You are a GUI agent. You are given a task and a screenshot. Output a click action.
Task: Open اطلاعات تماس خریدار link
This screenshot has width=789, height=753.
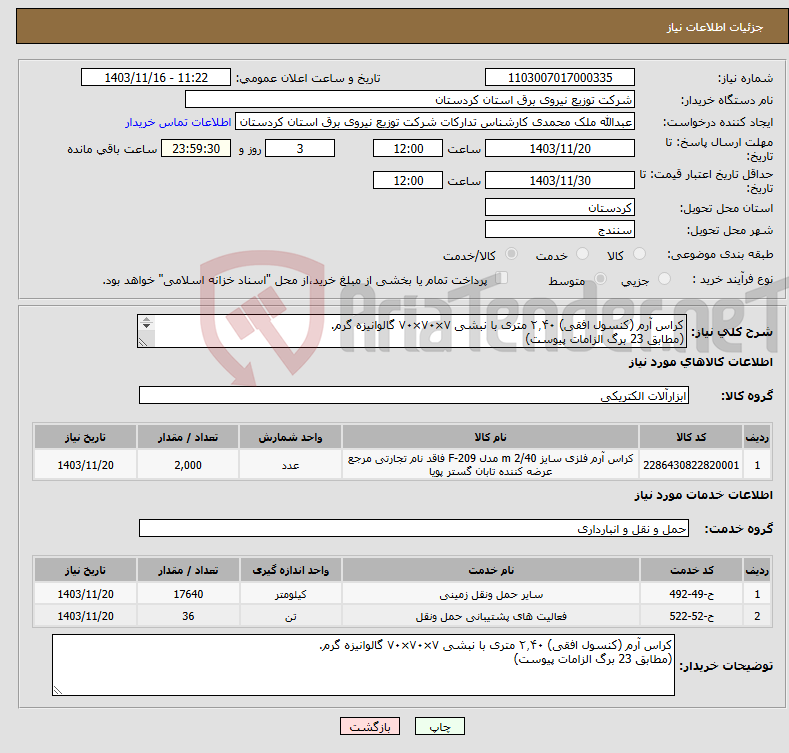point(178,122)
